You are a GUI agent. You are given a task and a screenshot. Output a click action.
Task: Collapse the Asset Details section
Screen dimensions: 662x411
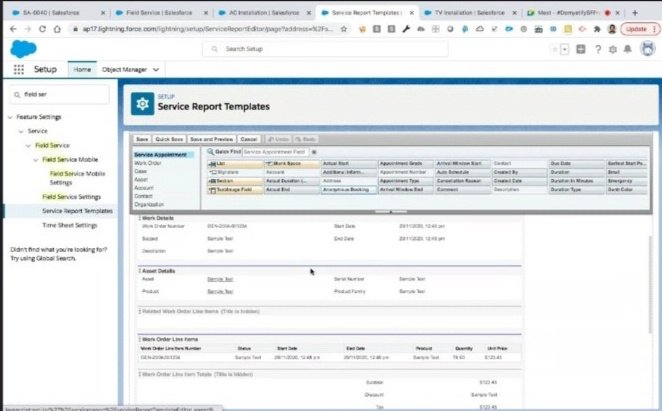pos(140,271)
